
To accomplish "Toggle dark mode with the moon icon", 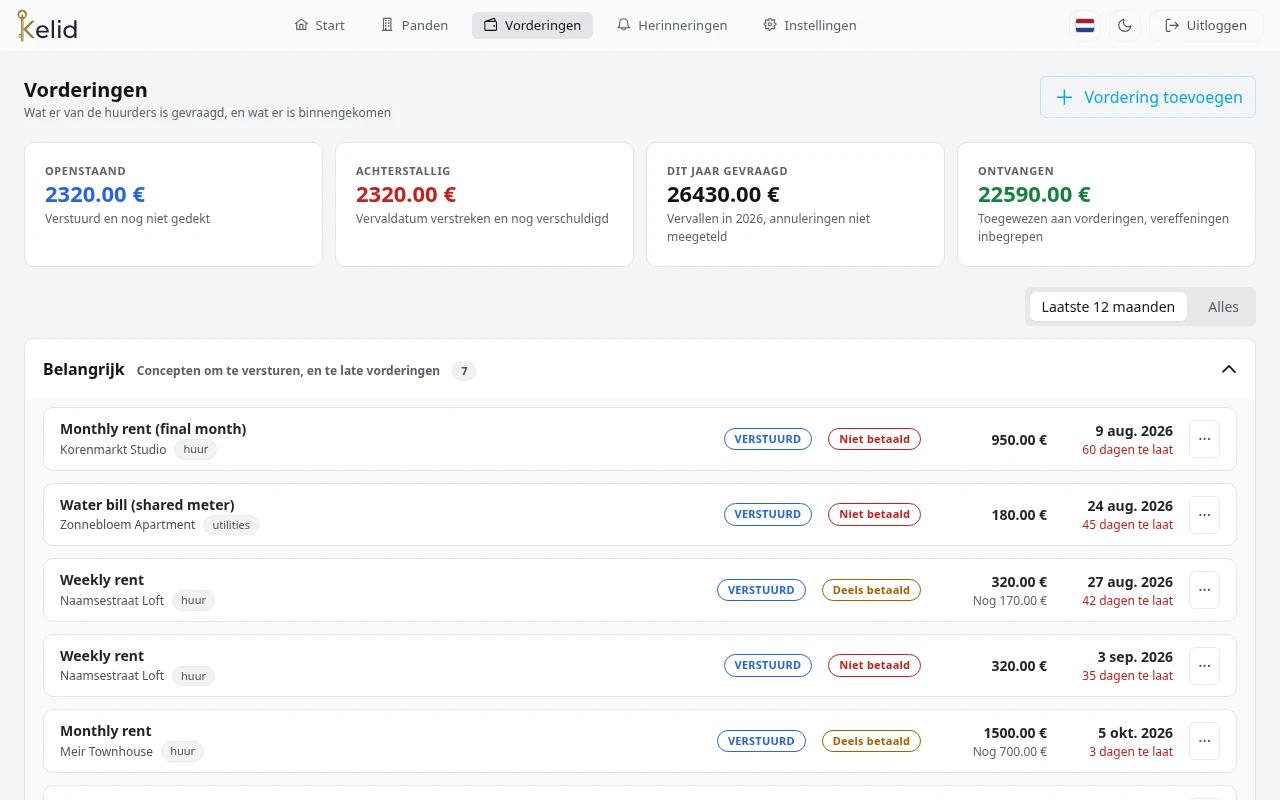I will click(1125, 25).
